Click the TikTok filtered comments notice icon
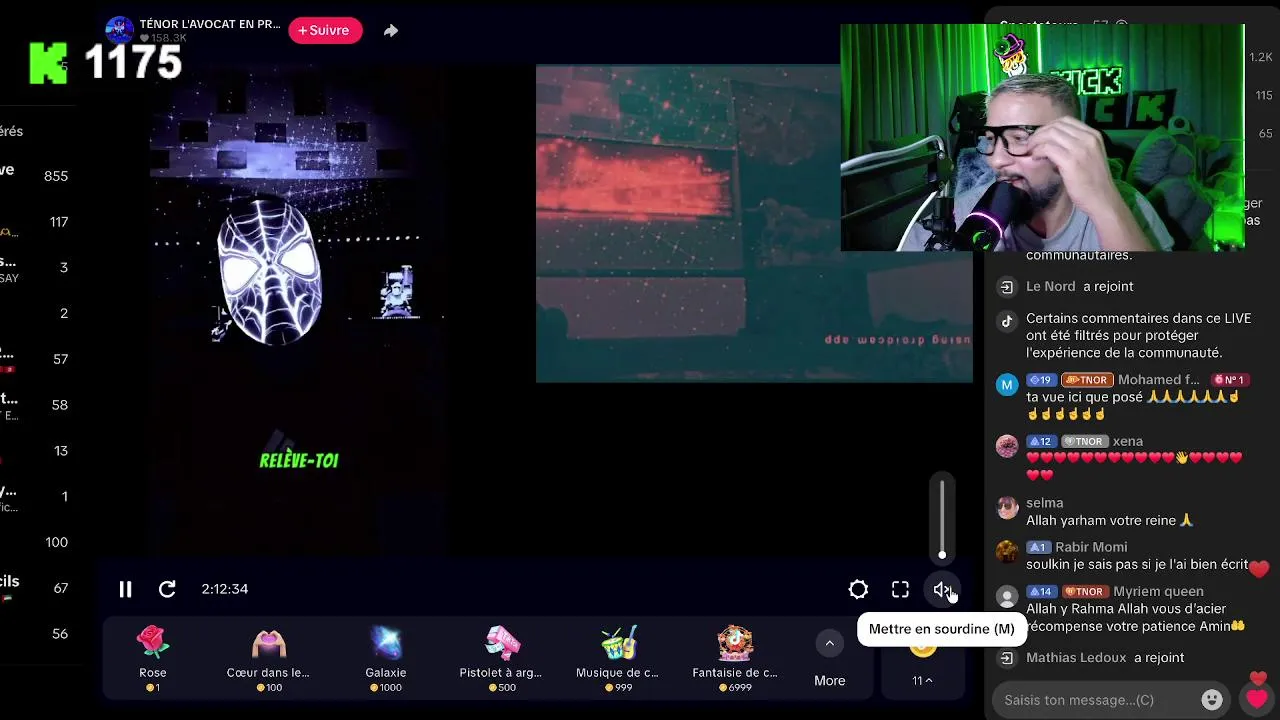This screenshot has height=720, width=1280. [1007, 321]
